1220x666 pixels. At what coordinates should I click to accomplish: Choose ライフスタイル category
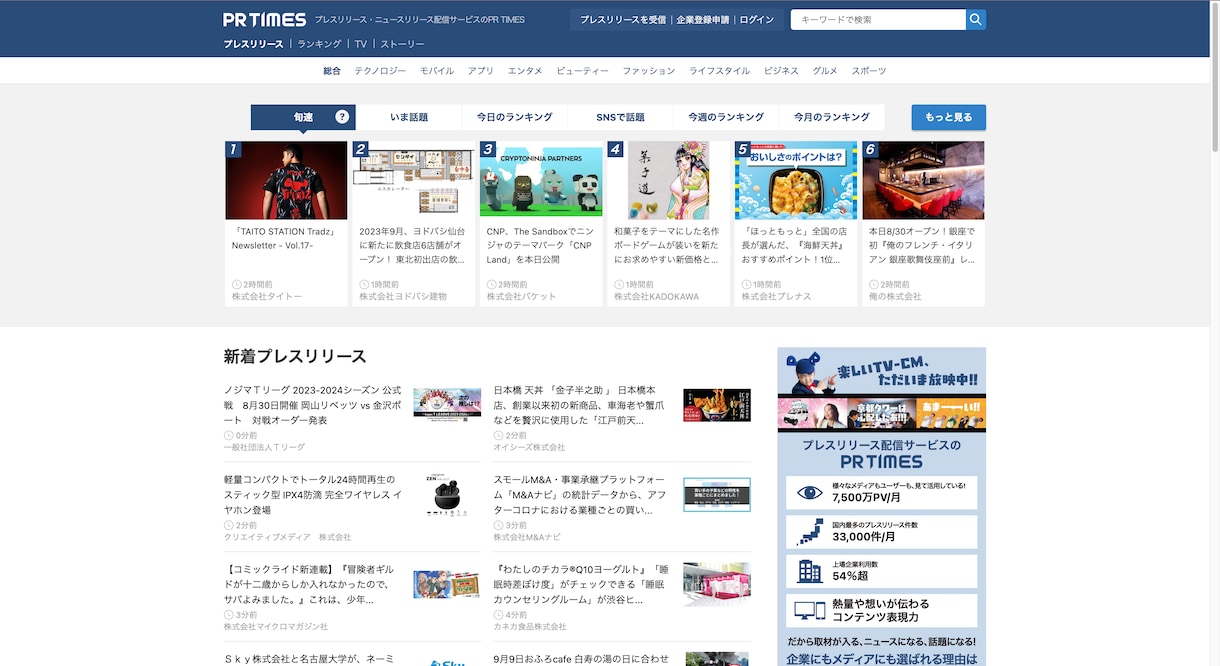pos(720,71)
